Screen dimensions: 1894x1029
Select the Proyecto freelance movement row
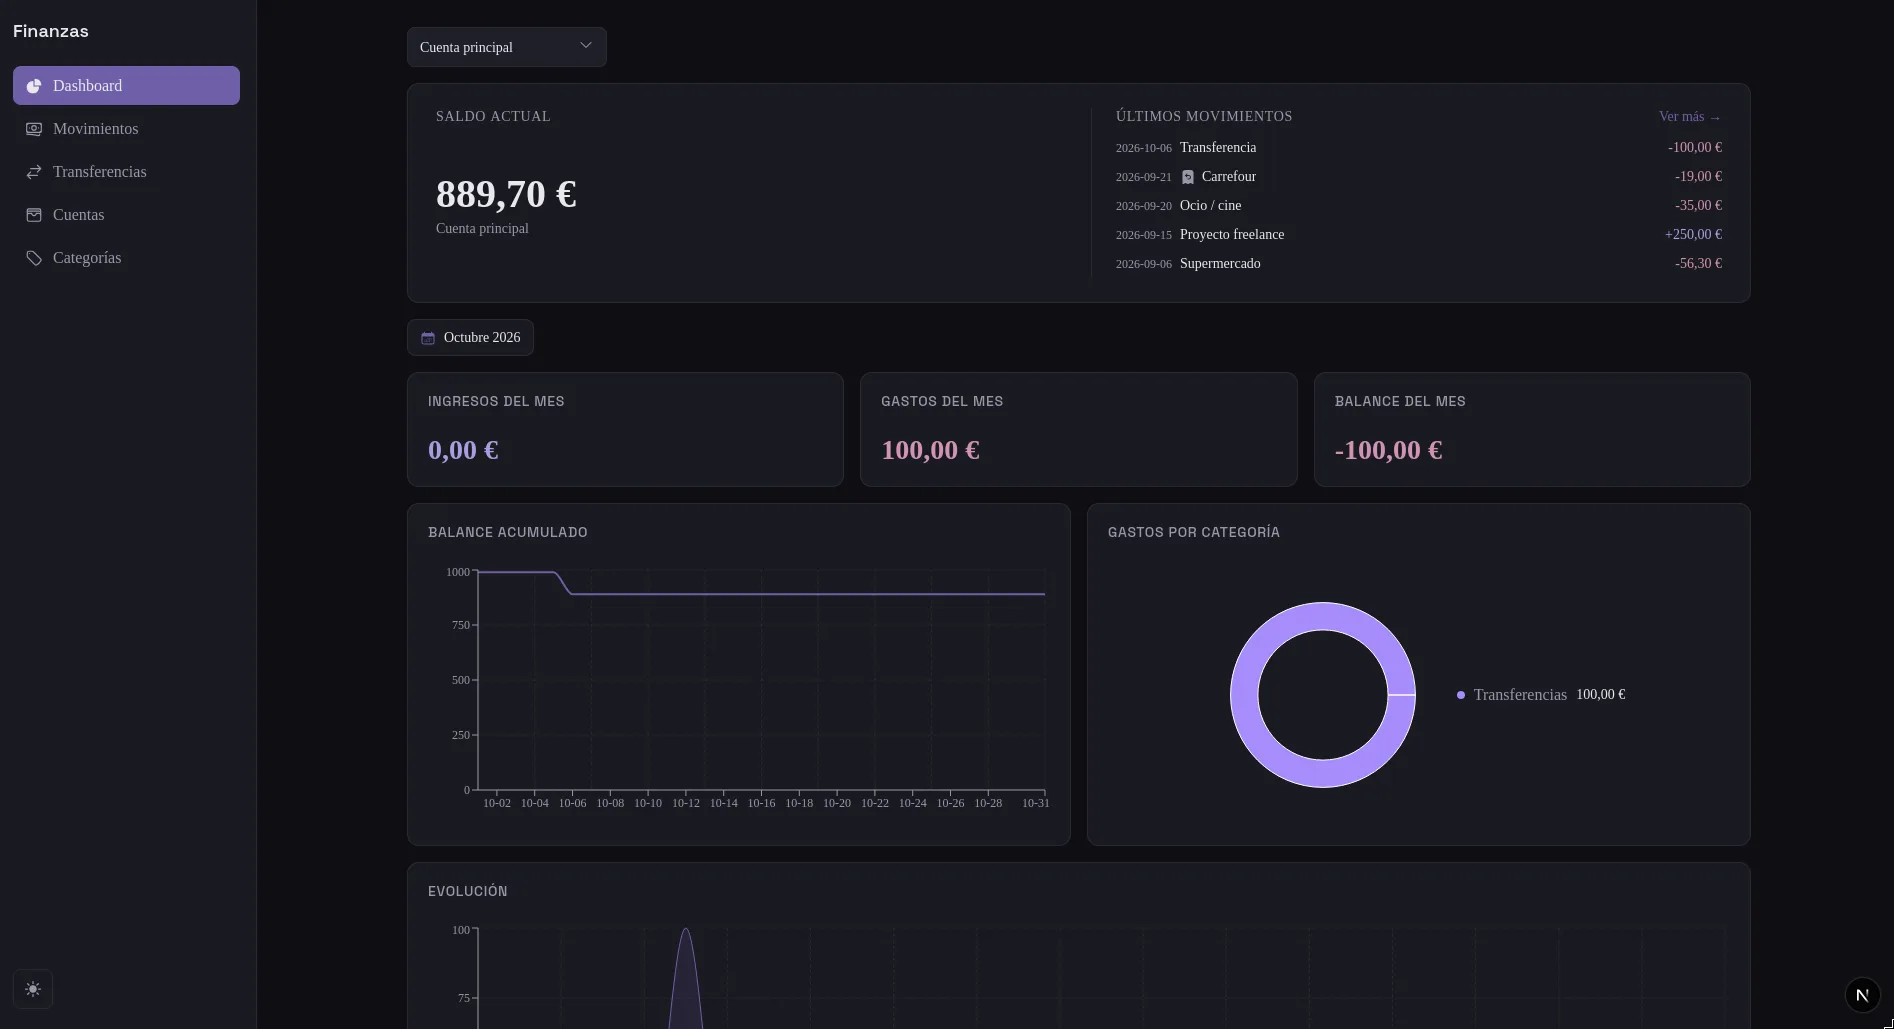[1418, 235]
